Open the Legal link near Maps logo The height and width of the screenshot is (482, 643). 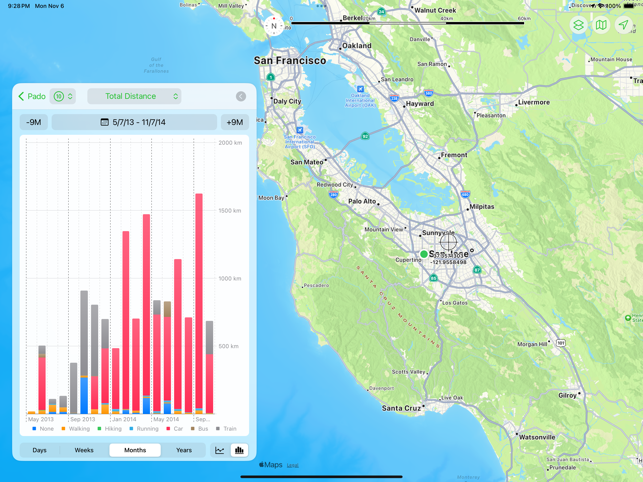click(292, 465)
